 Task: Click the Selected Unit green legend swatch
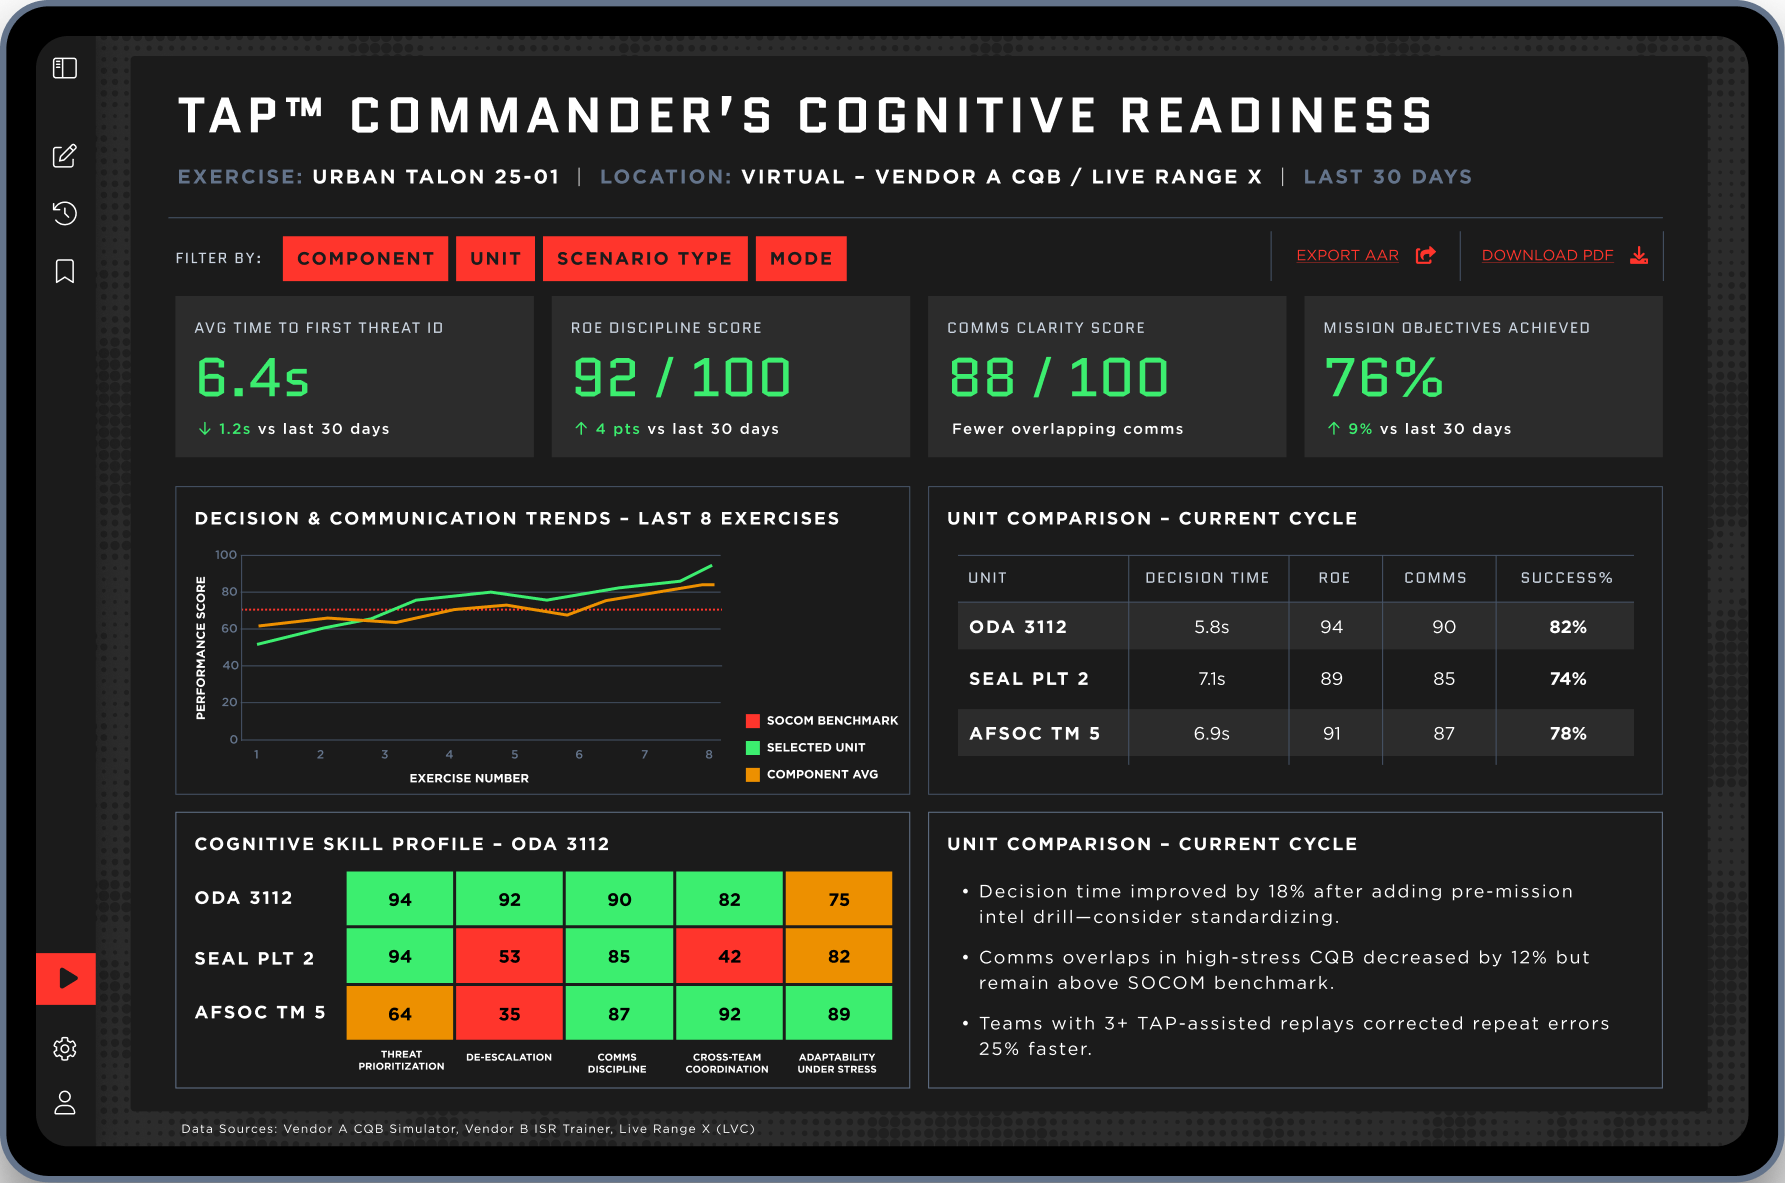(x=753, y=747)
